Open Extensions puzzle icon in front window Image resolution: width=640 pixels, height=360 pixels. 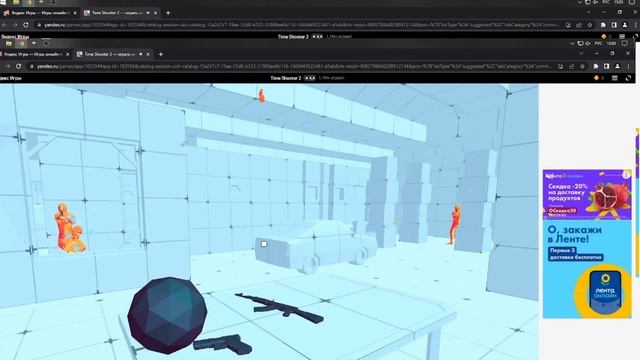[596, 66]
